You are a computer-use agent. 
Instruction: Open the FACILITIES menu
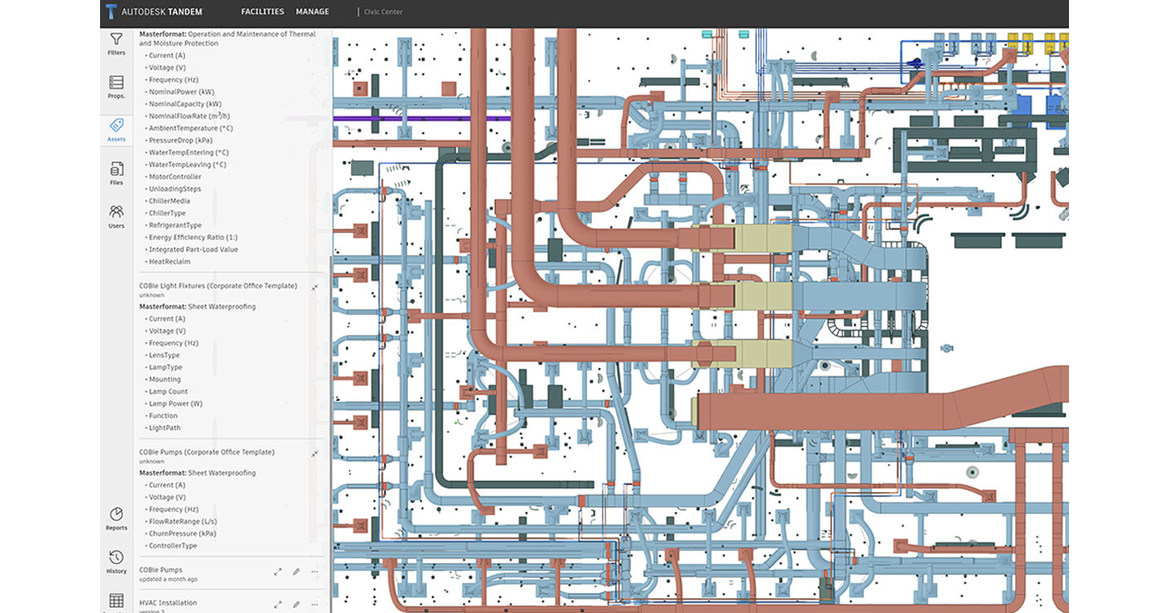[x=262, y=12]
